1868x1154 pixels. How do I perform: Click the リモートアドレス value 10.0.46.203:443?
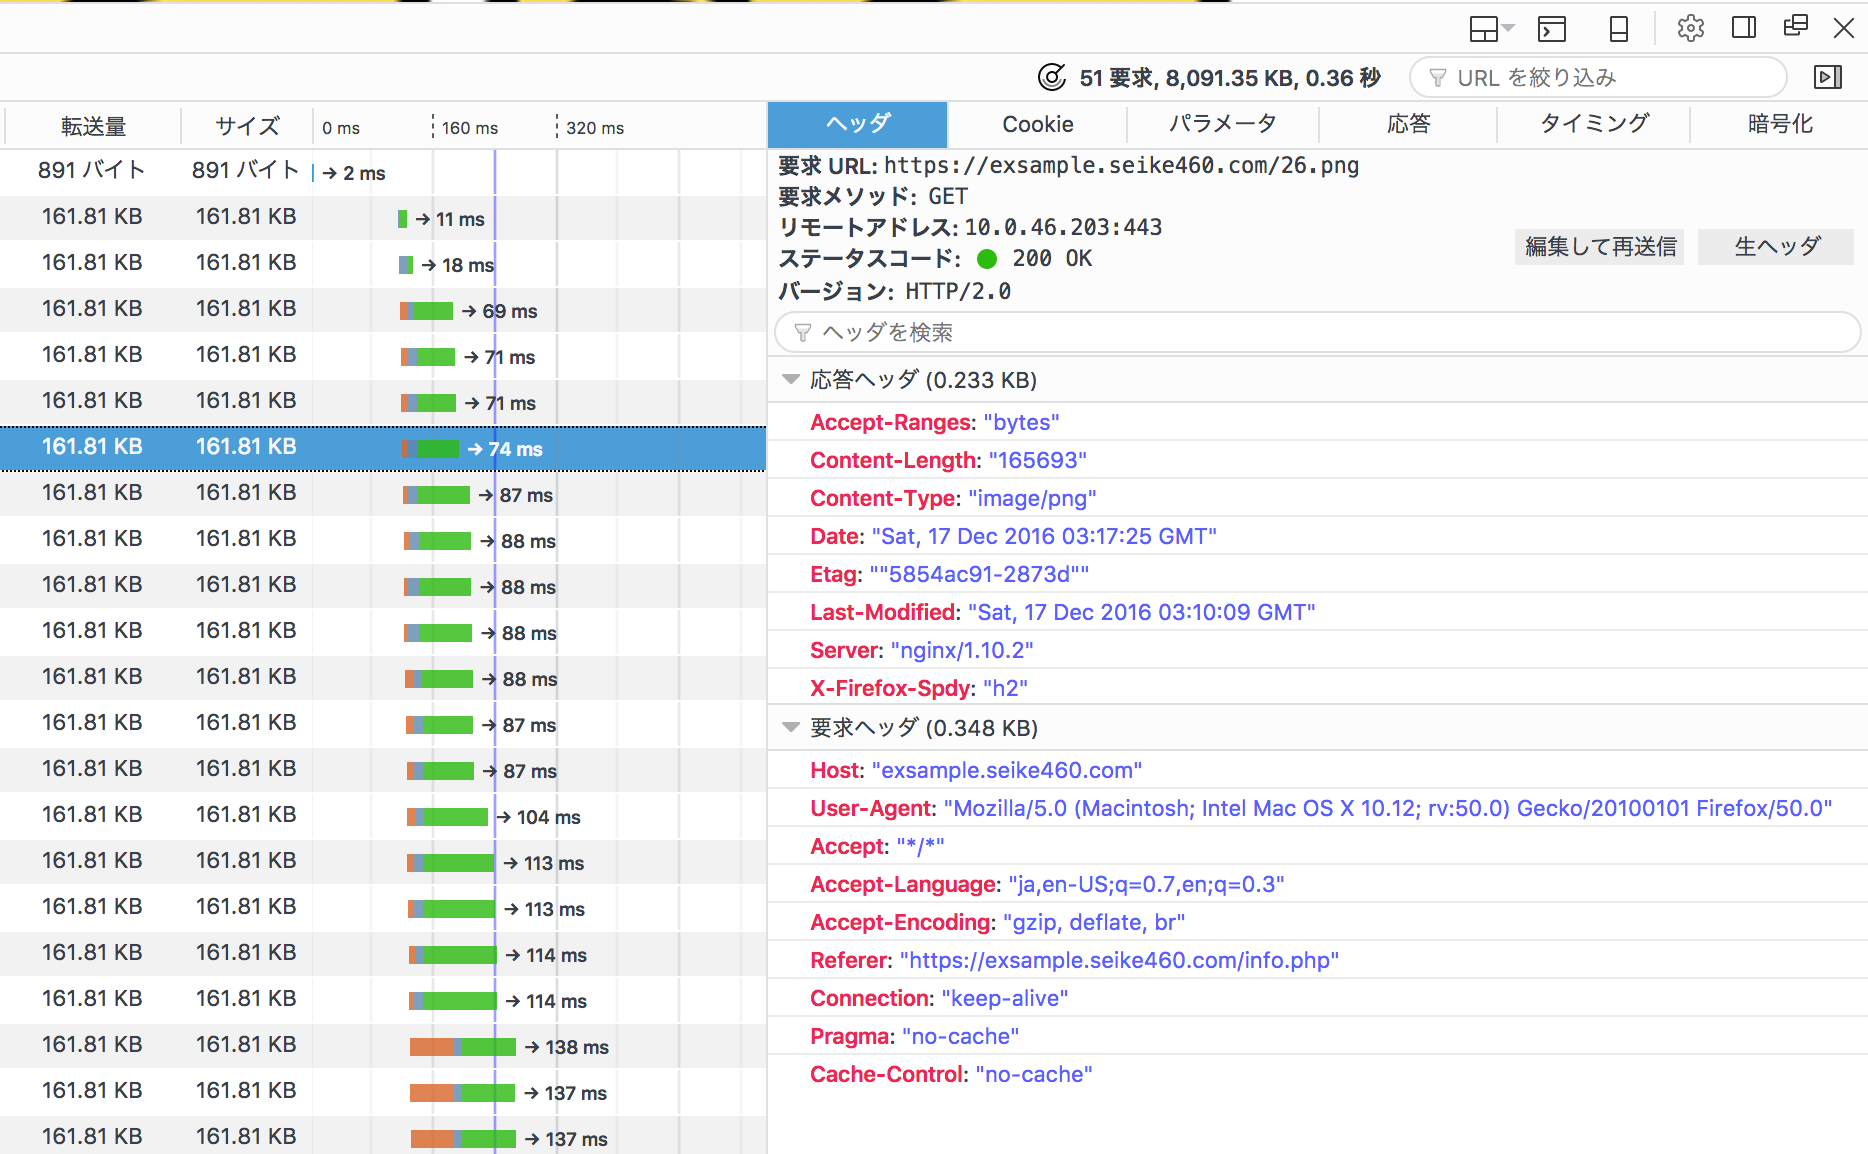[x=1063, y=227]
